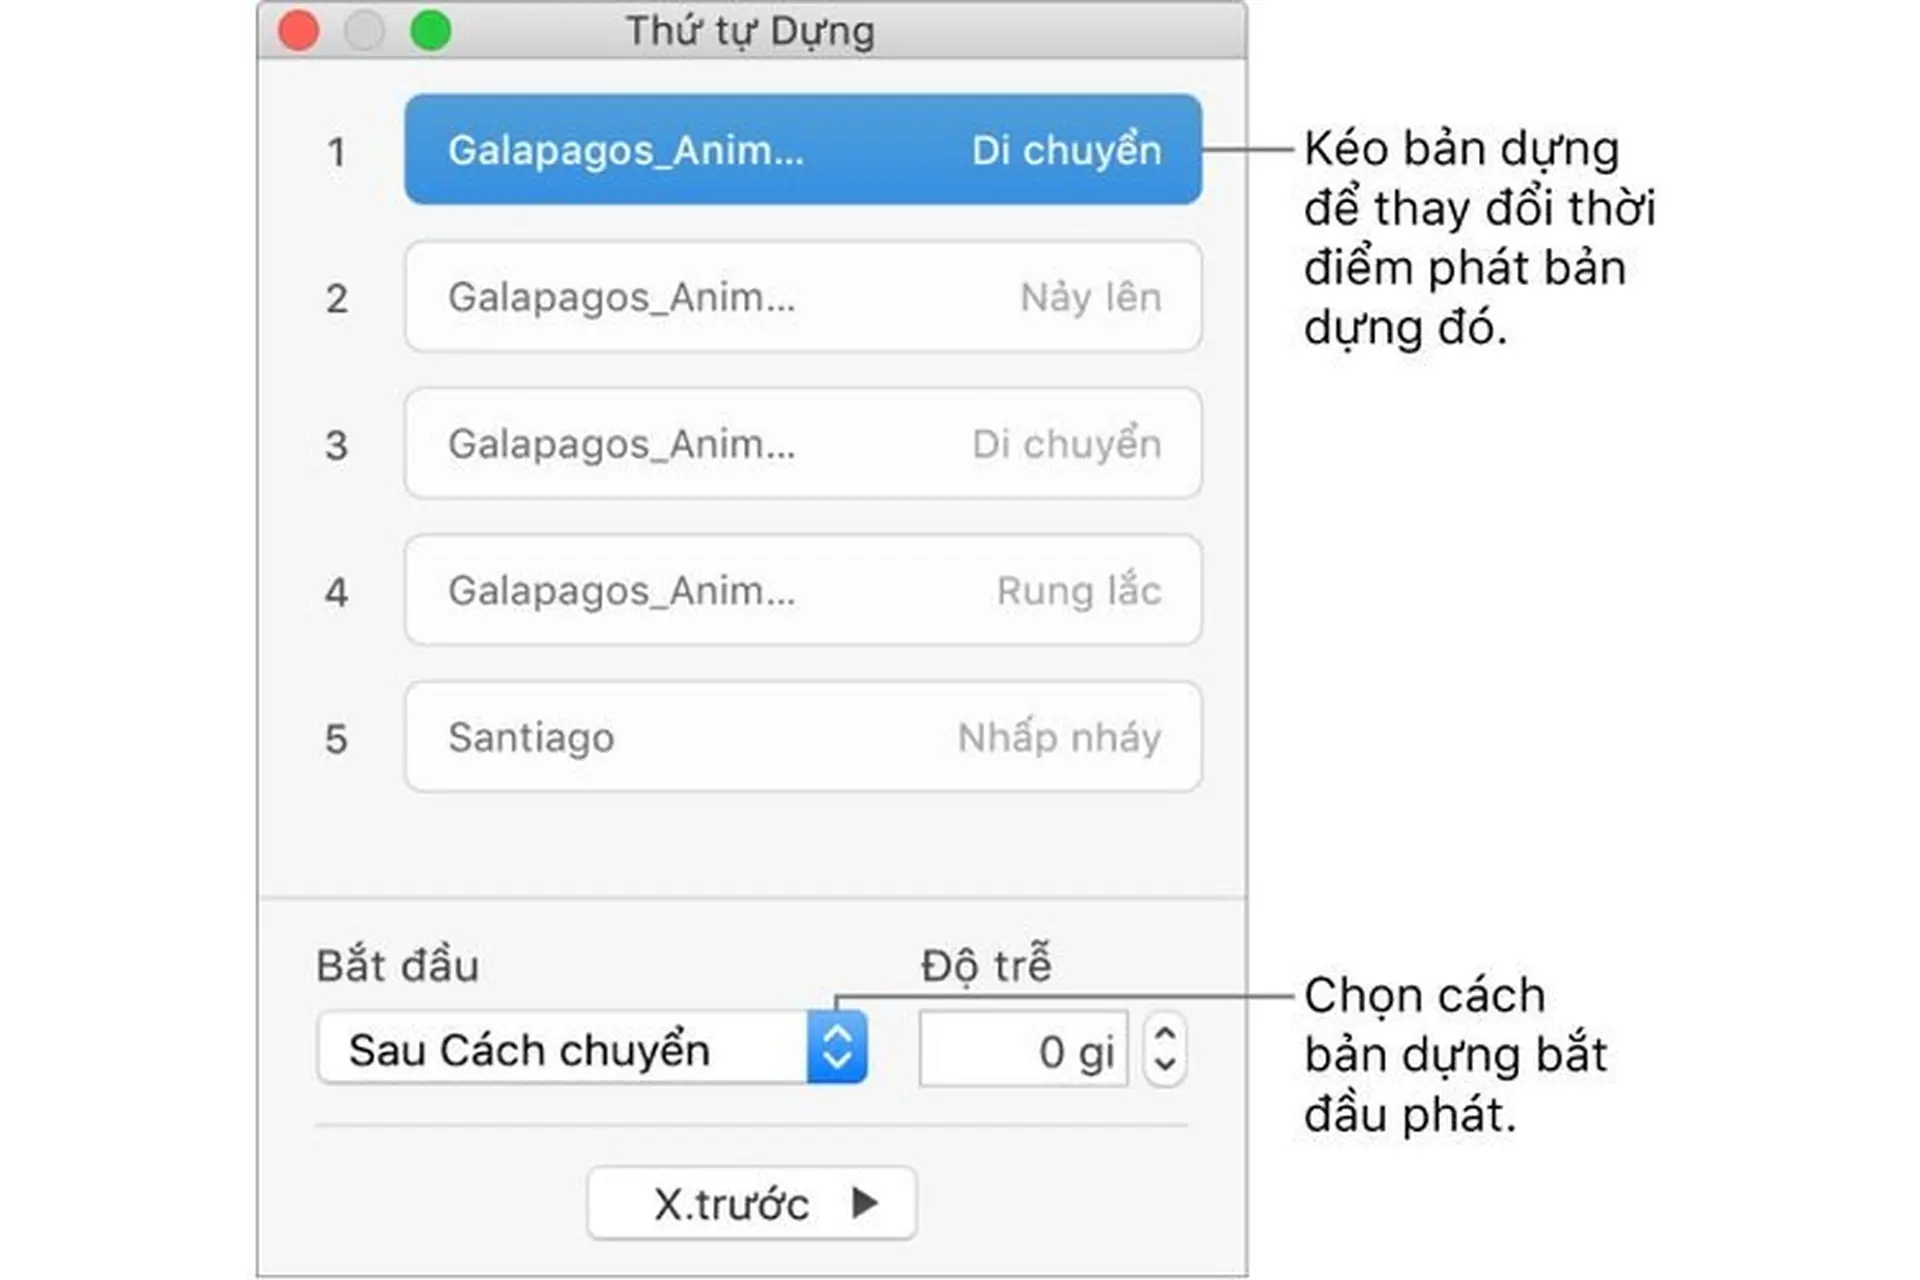
Task: Decrease delay with stepper down arrow
Action: (1165, 1065)
